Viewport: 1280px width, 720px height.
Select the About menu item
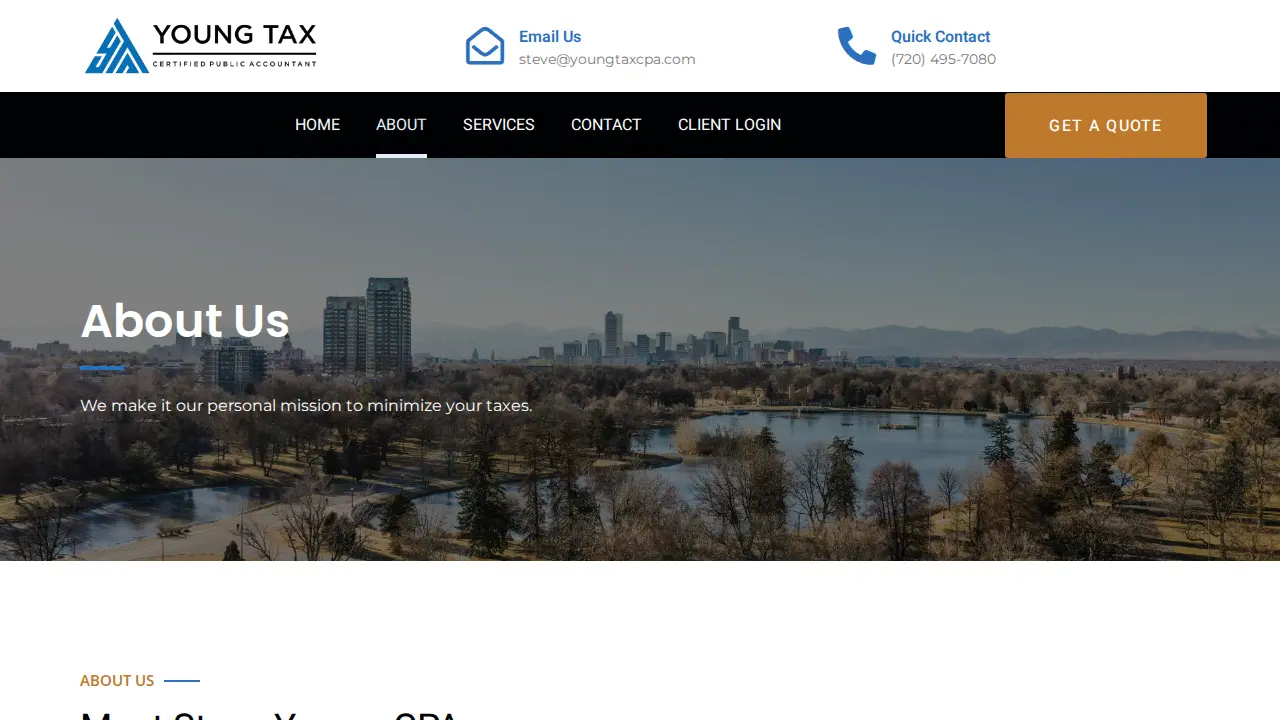[401, 125]
